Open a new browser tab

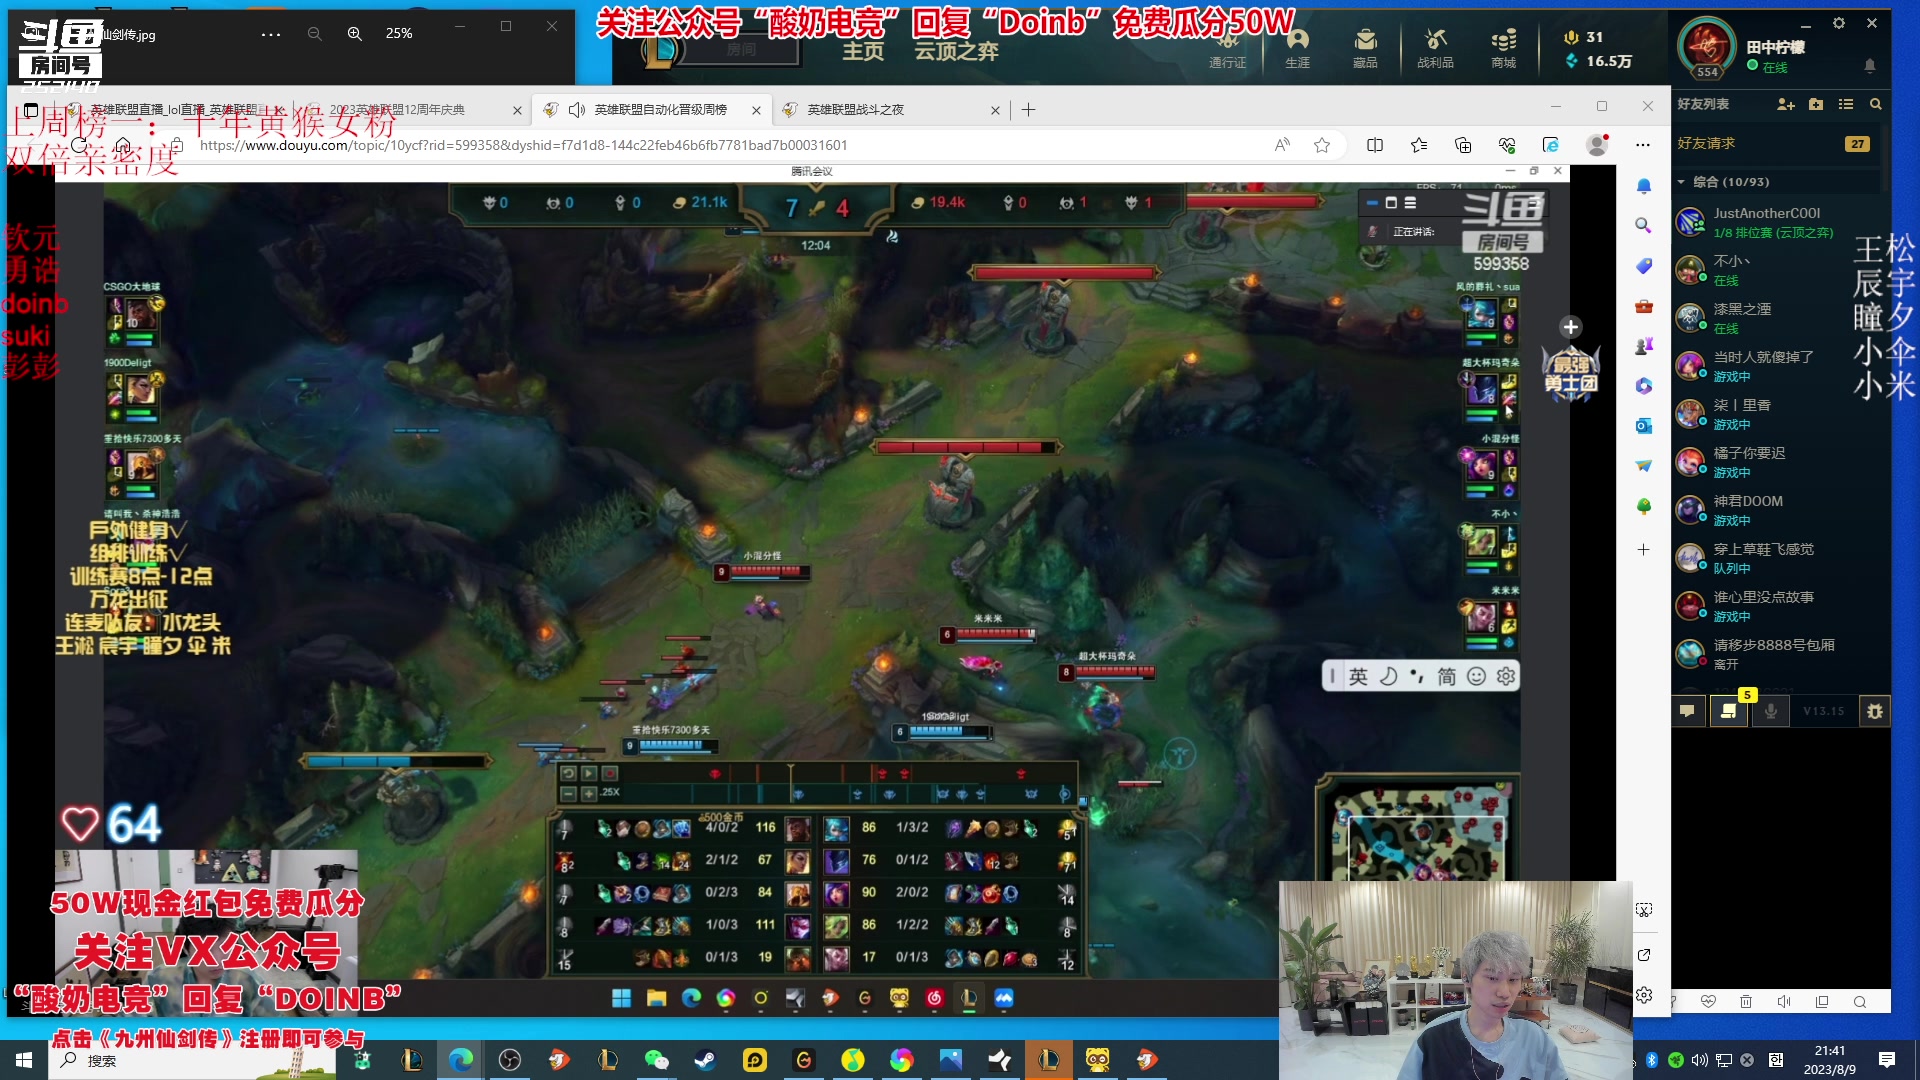(1028, 110)
